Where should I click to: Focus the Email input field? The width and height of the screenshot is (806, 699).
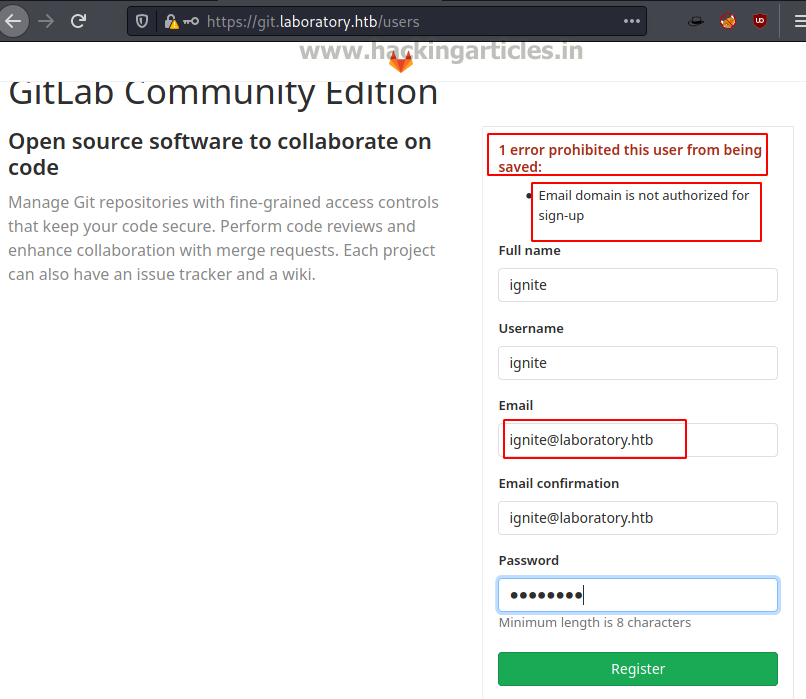click(638, 440)
